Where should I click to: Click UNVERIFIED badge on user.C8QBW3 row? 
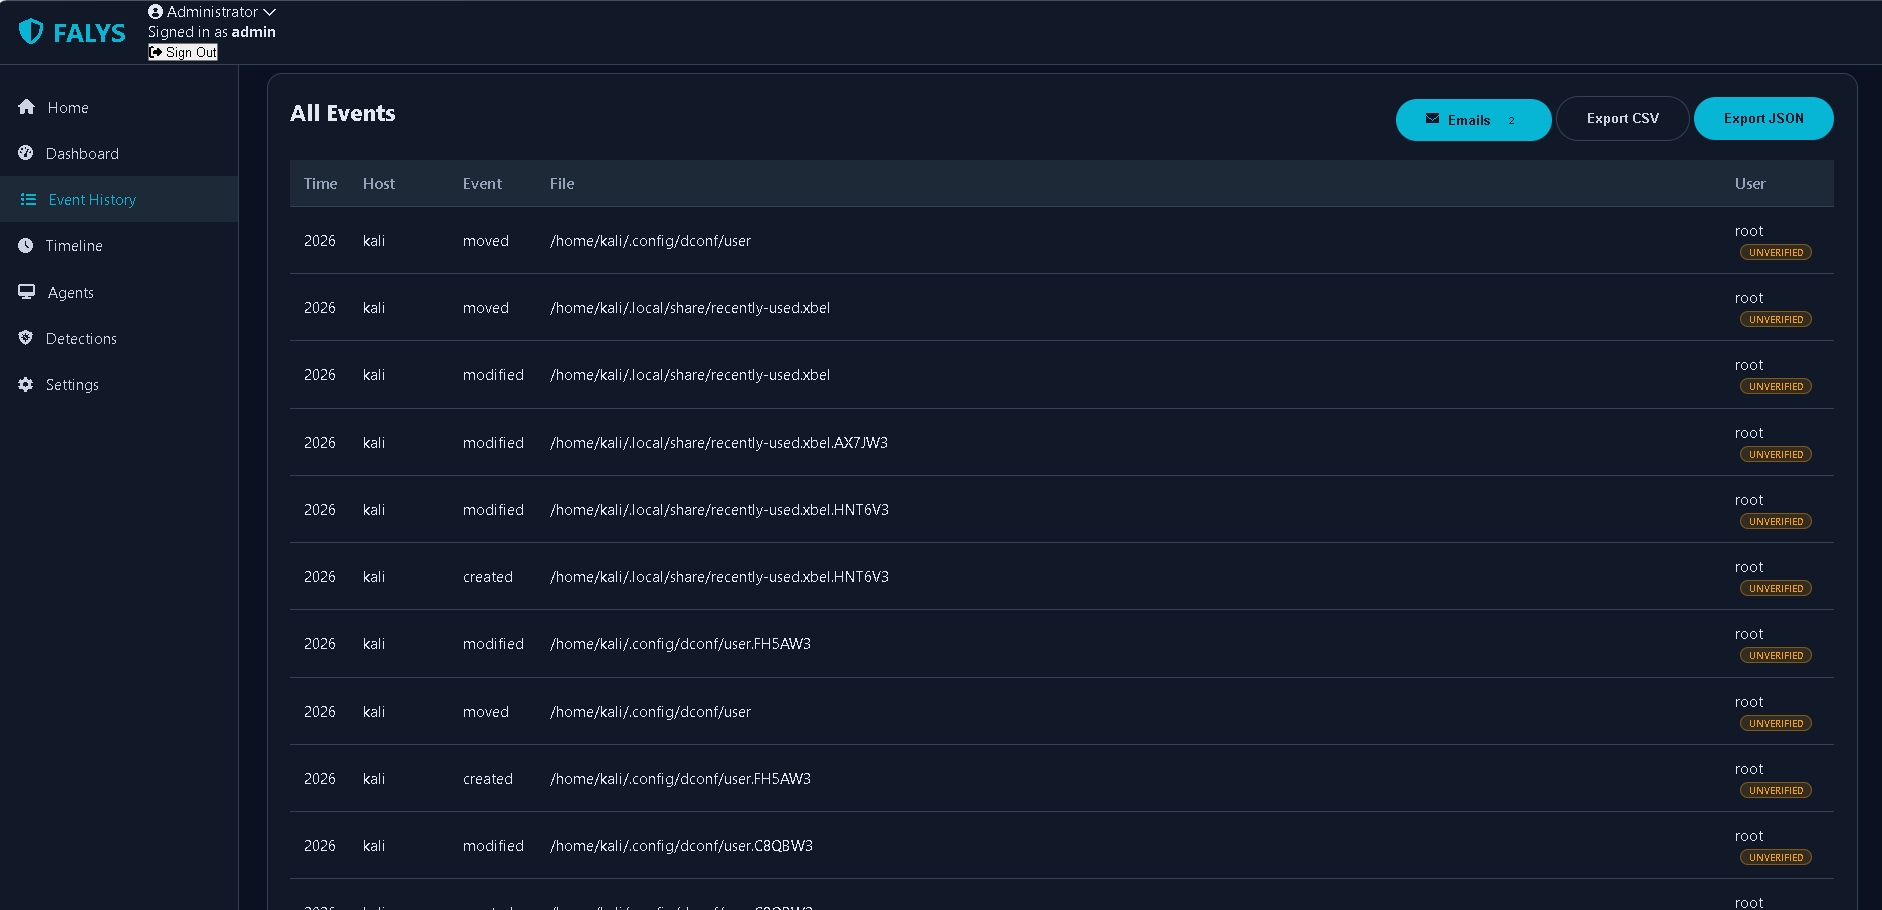[x=1776, y=857]
